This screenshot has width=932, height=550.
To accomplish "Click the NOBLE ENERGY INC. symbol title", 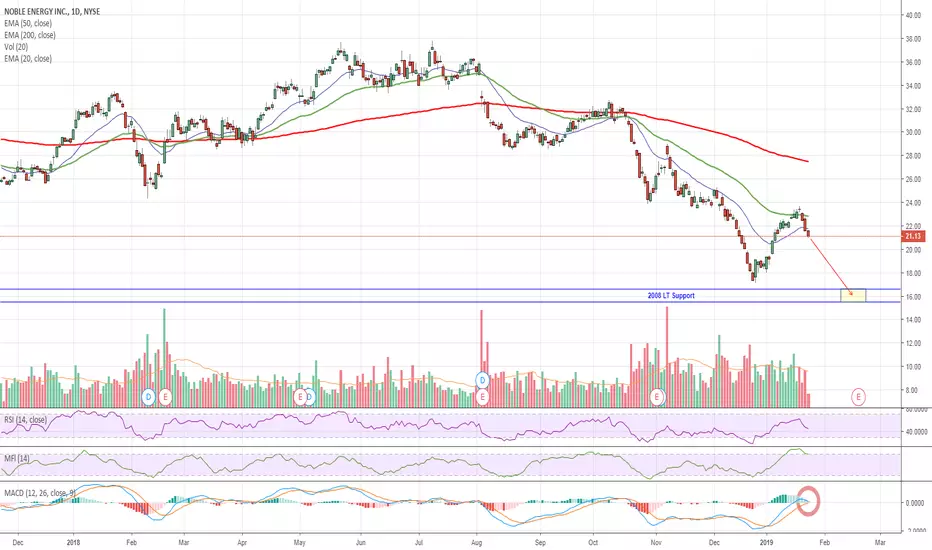I will 52,11.
